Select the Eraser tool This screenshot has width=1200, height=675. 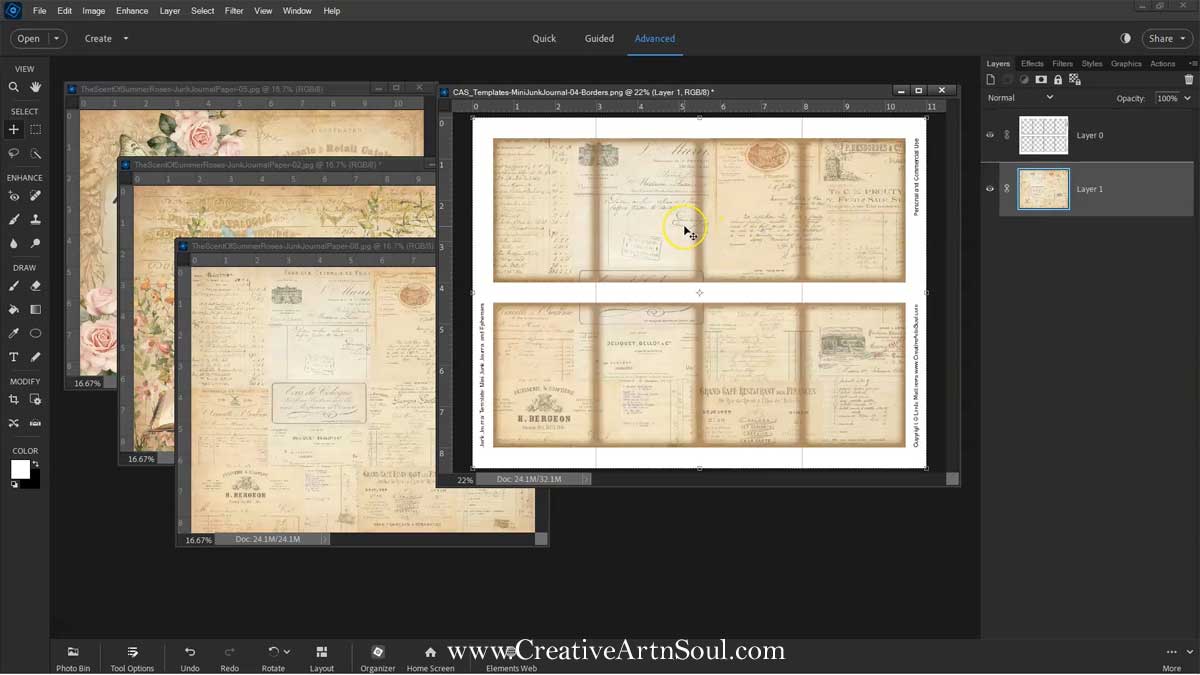[x=36, y=286]
